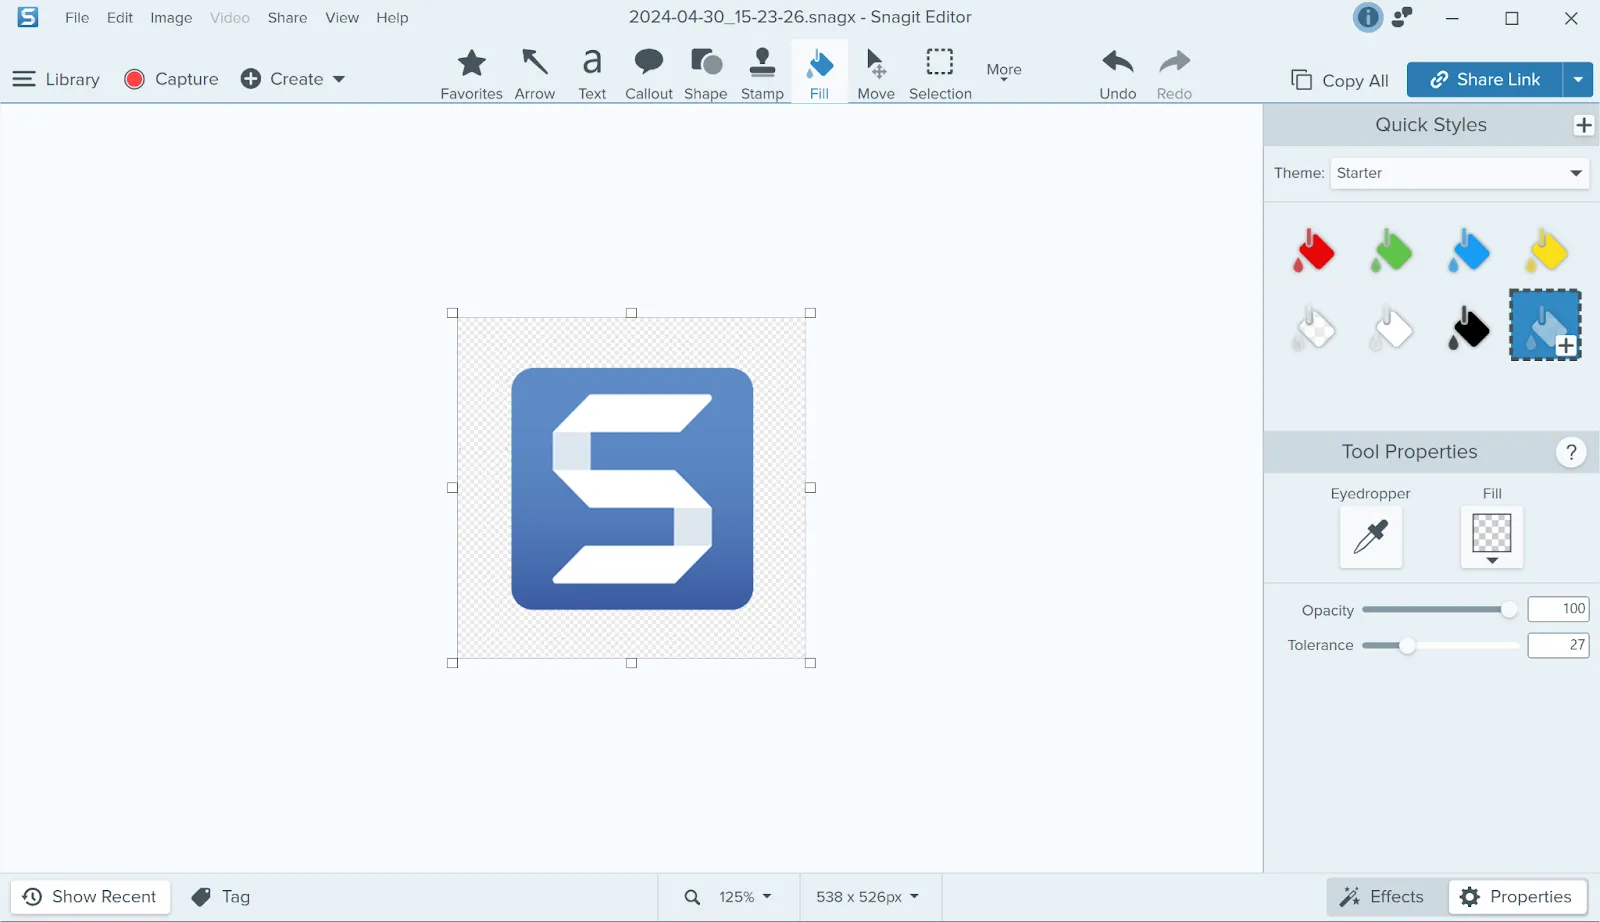Open the Video menu
This screenshot has width=1600, height=922.
tap(230, 18)
